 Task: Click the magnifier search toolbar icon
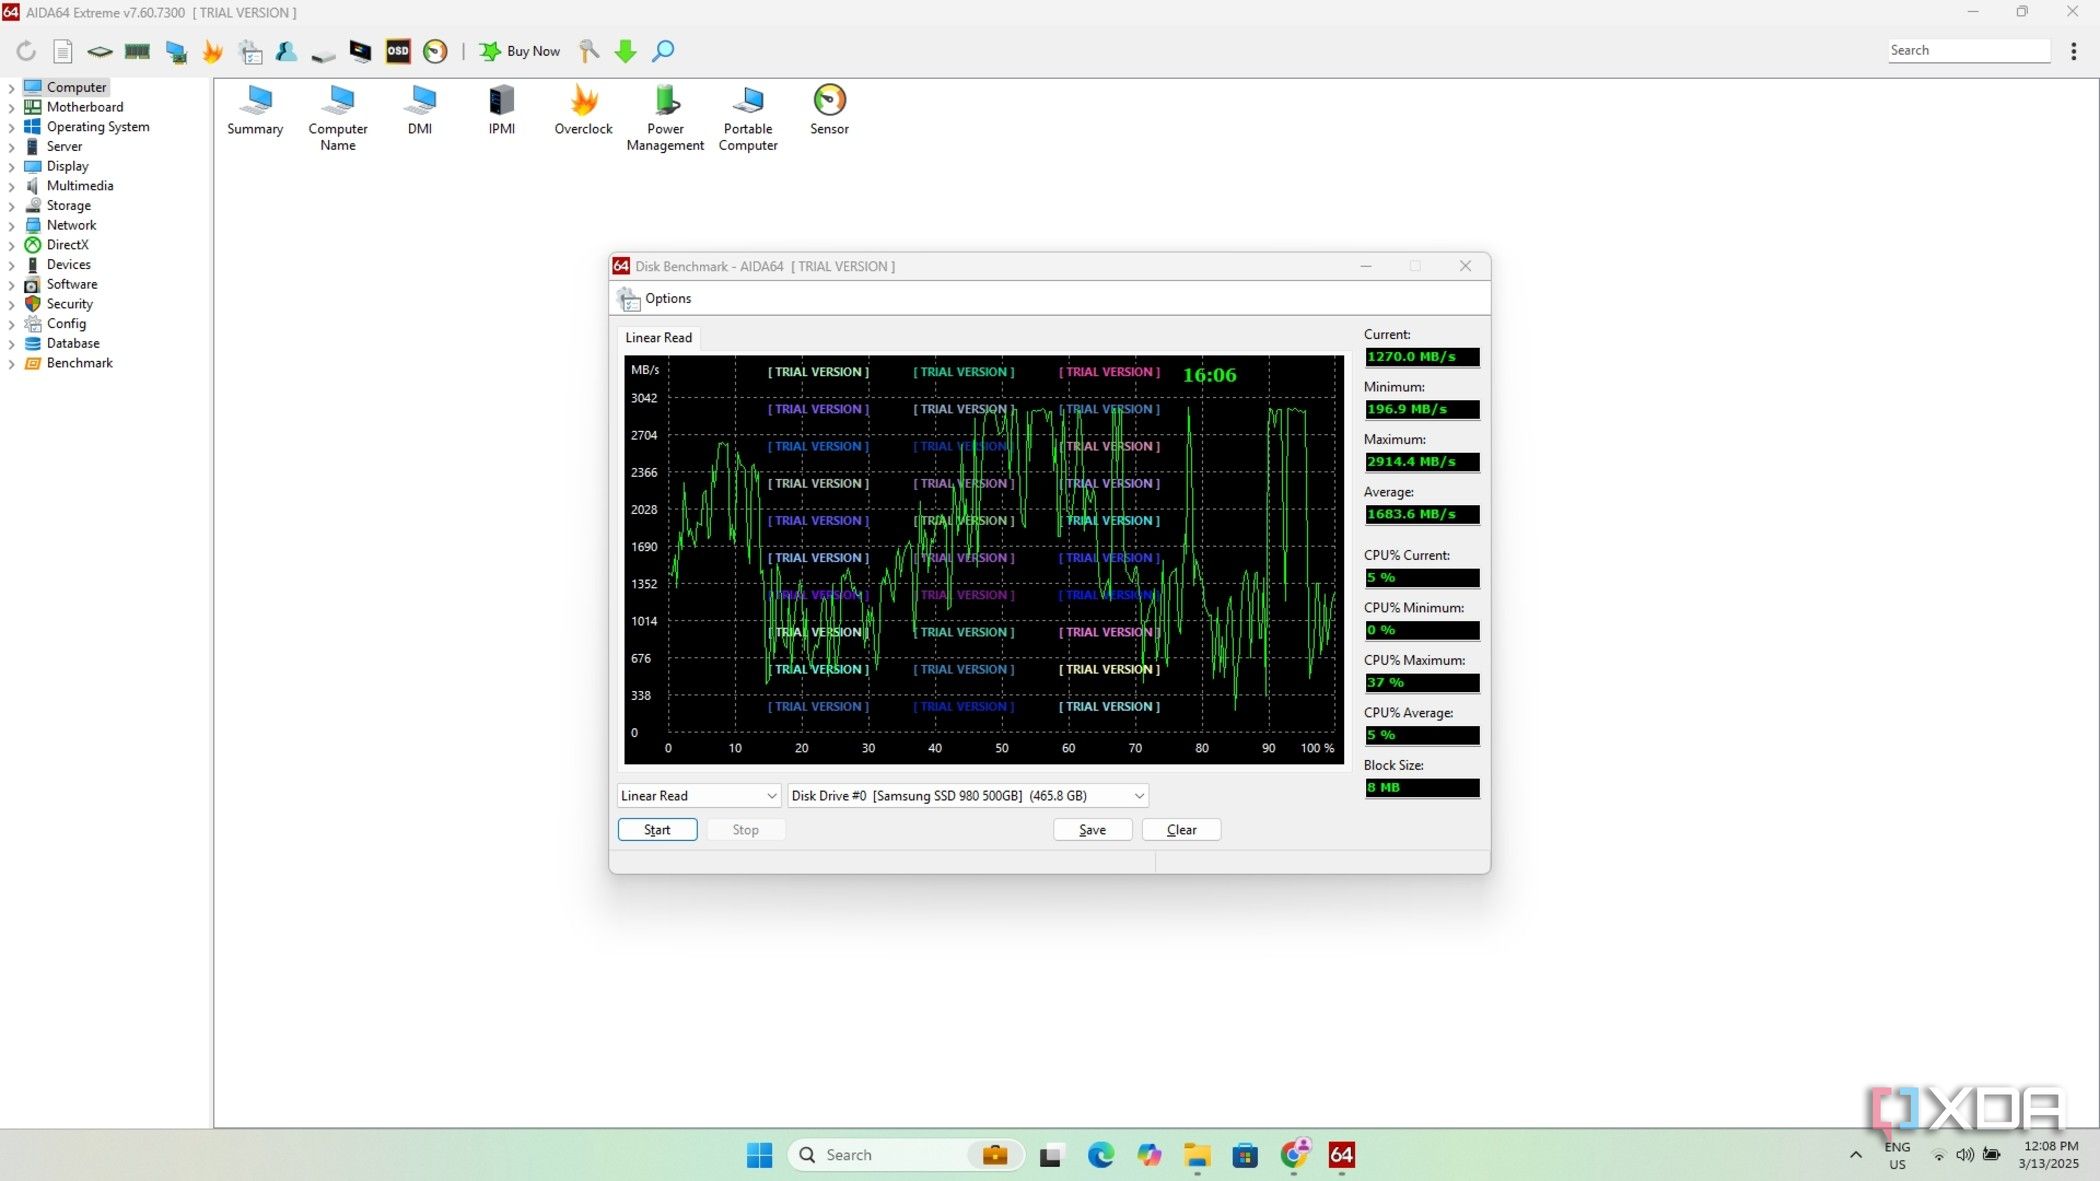[663, 51]
